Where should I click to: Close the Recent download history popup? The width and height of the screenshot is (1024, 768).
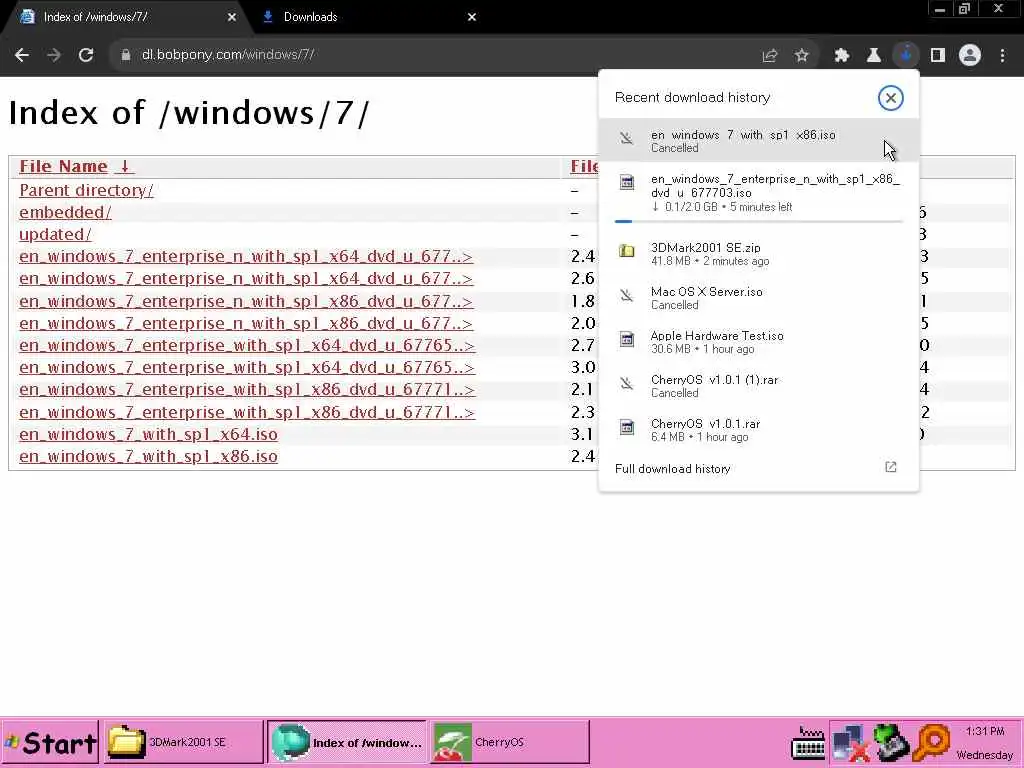[890, 98]
